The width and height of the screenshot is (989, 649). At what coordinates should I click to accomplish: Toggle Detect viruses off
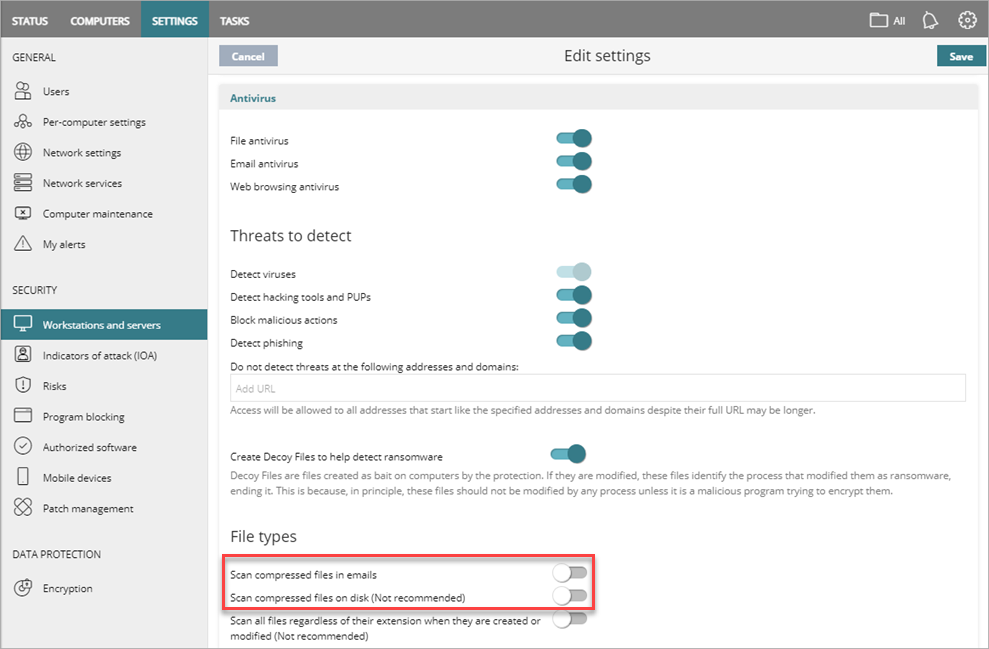click(573, 271)
